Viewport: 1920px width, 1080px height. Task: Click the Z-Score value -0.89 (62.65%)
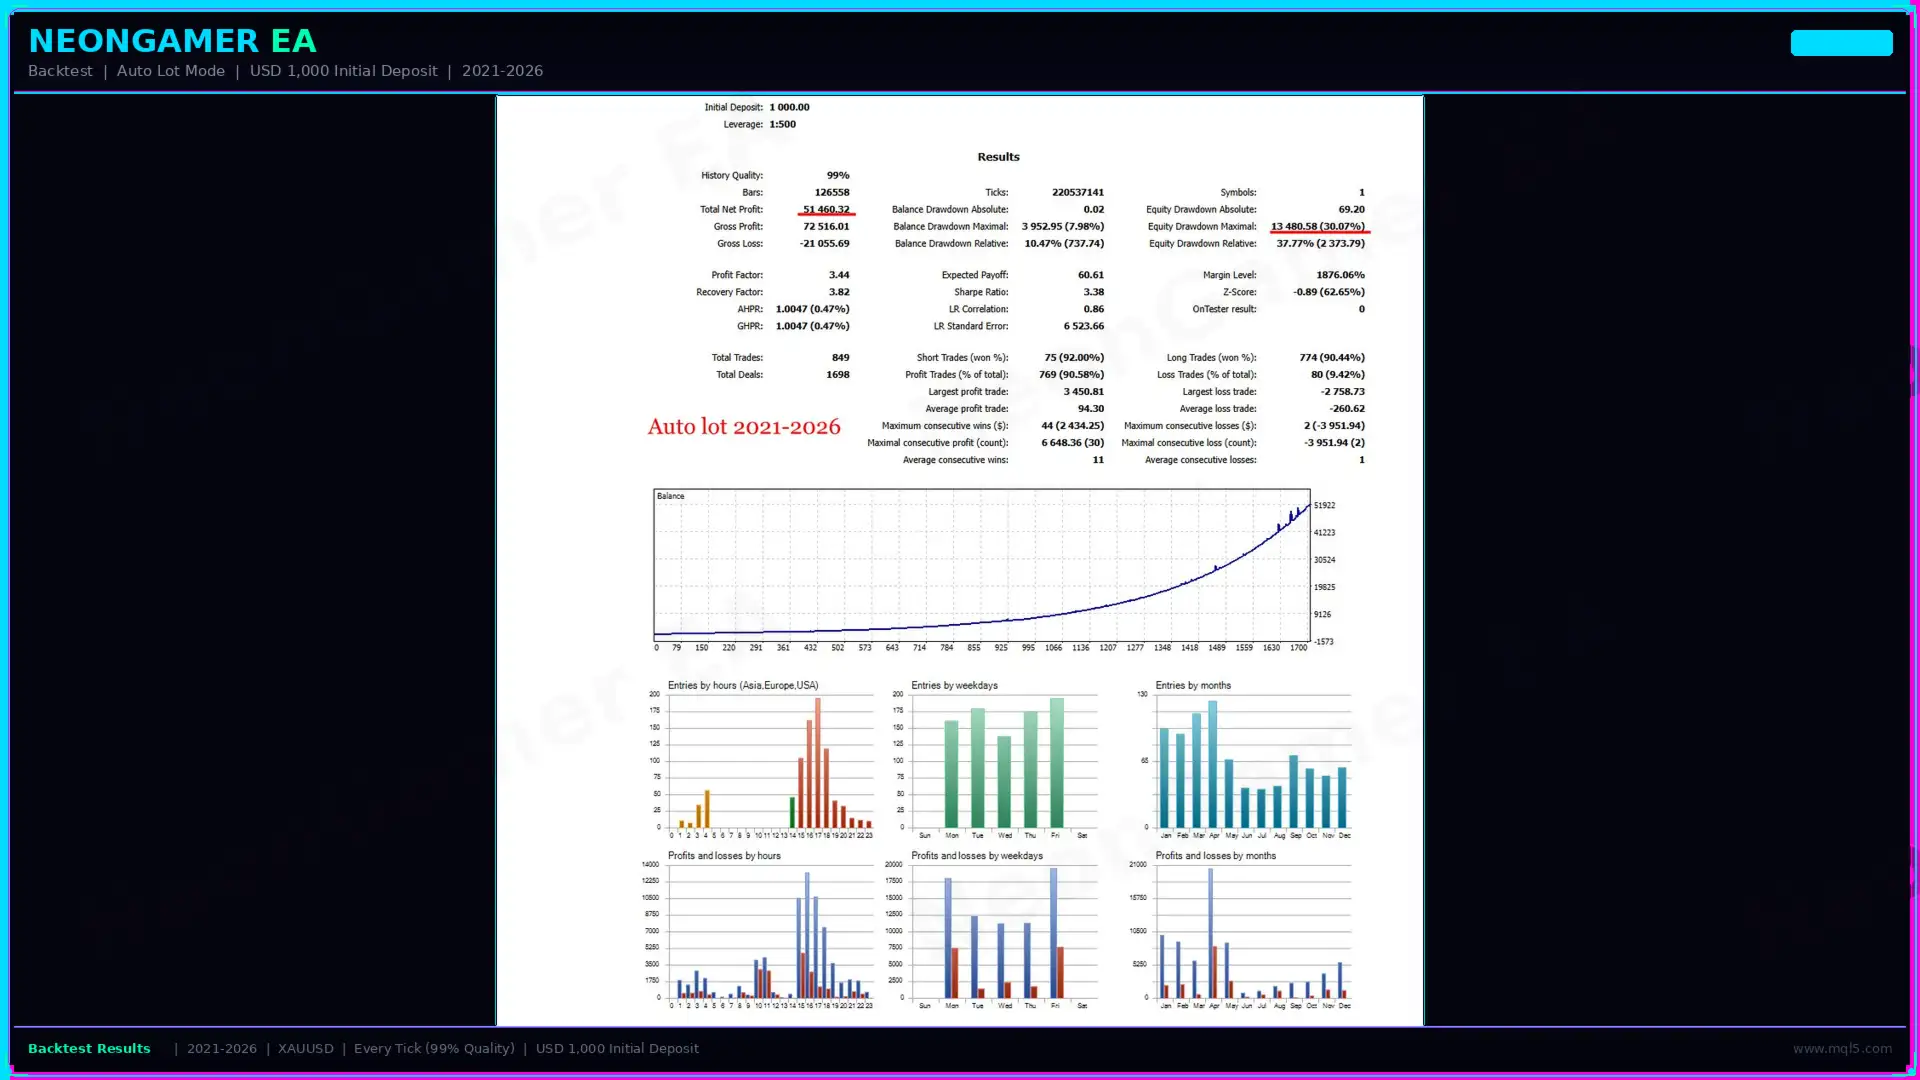point(1329,292)
